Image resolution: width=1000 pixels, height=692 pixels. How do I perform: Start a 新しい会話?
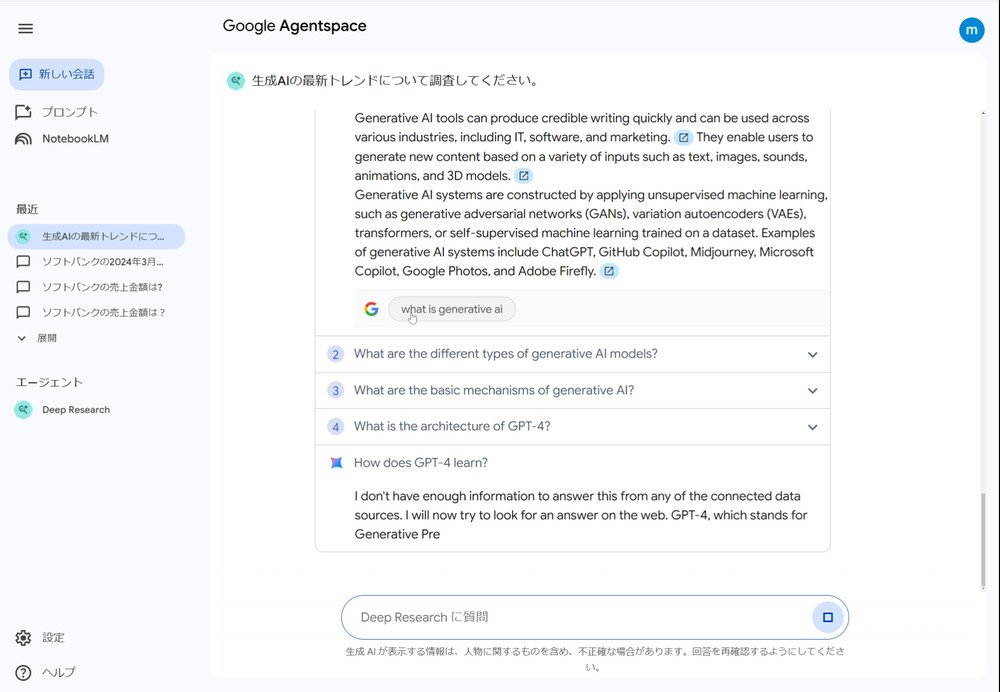56,75
